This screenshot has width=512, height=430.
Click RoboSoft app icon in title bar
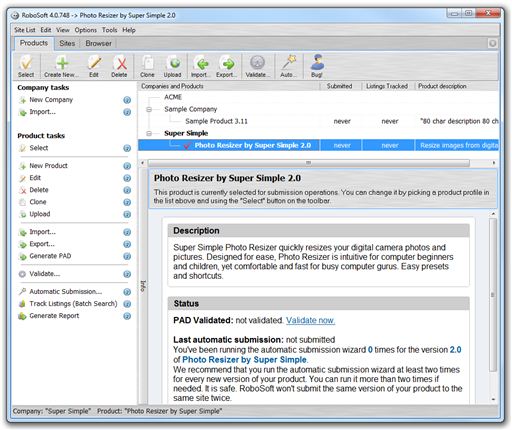(x=15, y=15)
